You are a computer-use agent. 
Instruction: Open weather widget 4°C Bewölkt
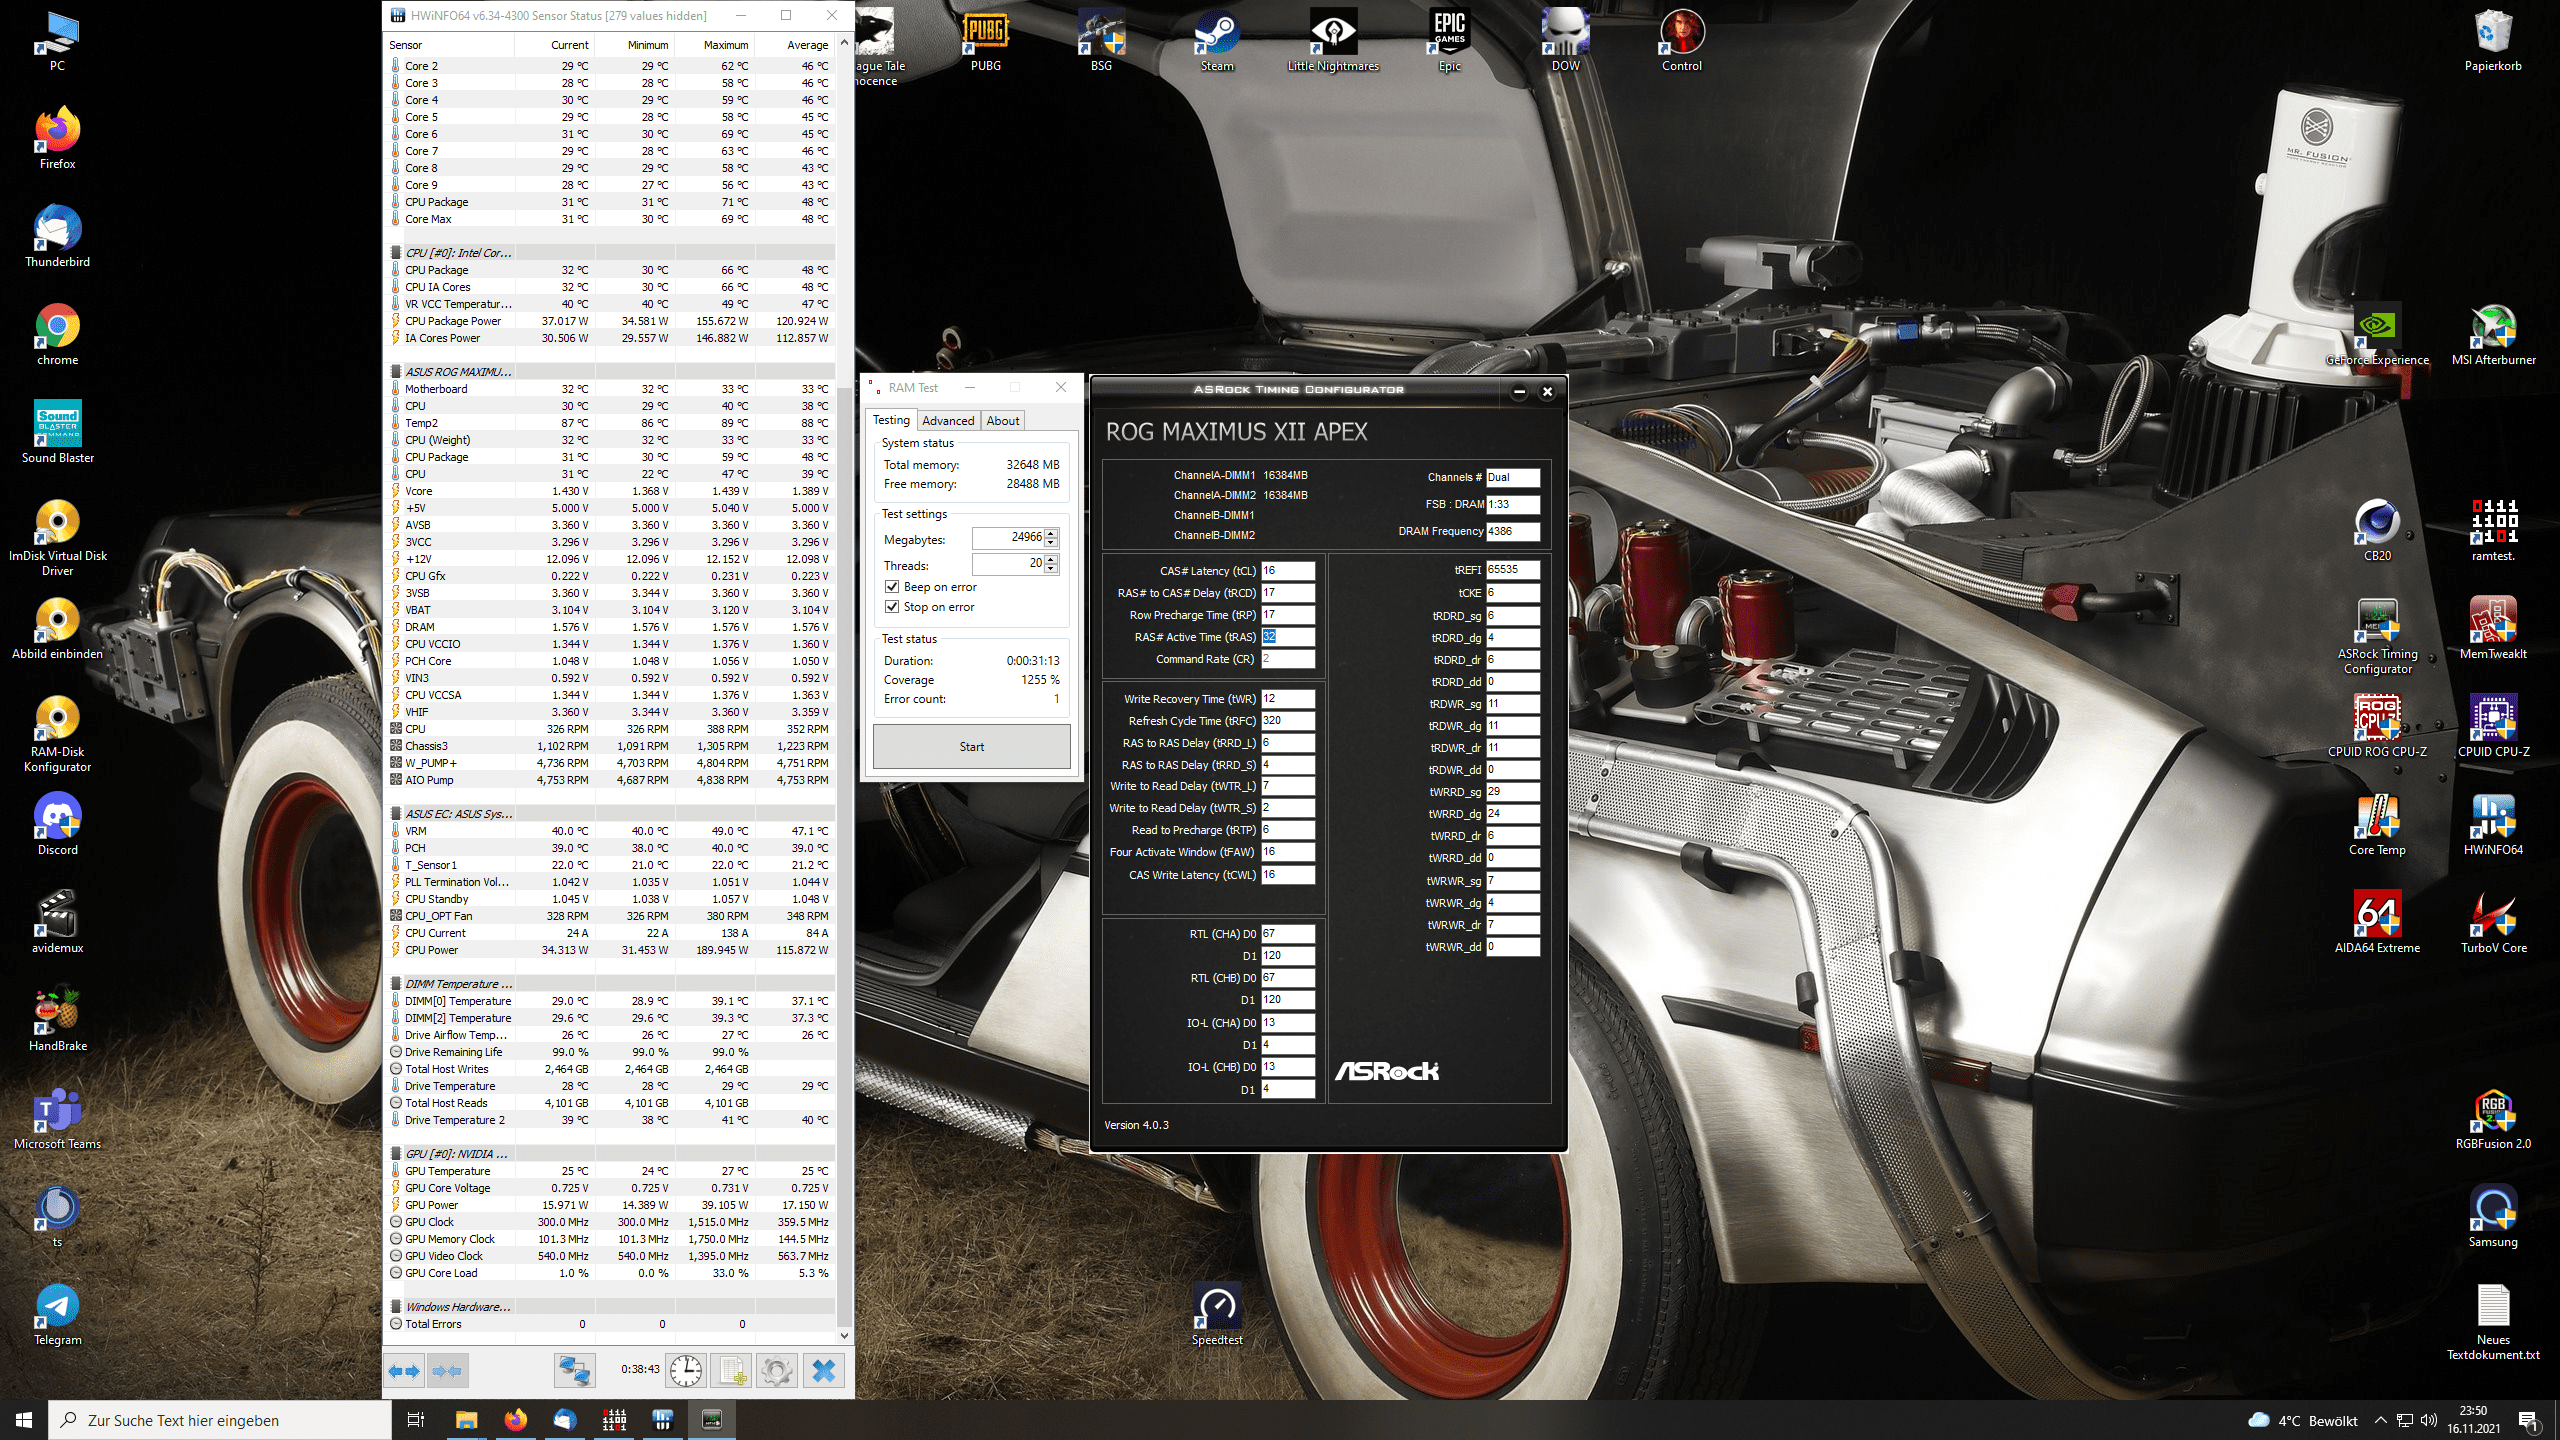pos(2303,1420)
